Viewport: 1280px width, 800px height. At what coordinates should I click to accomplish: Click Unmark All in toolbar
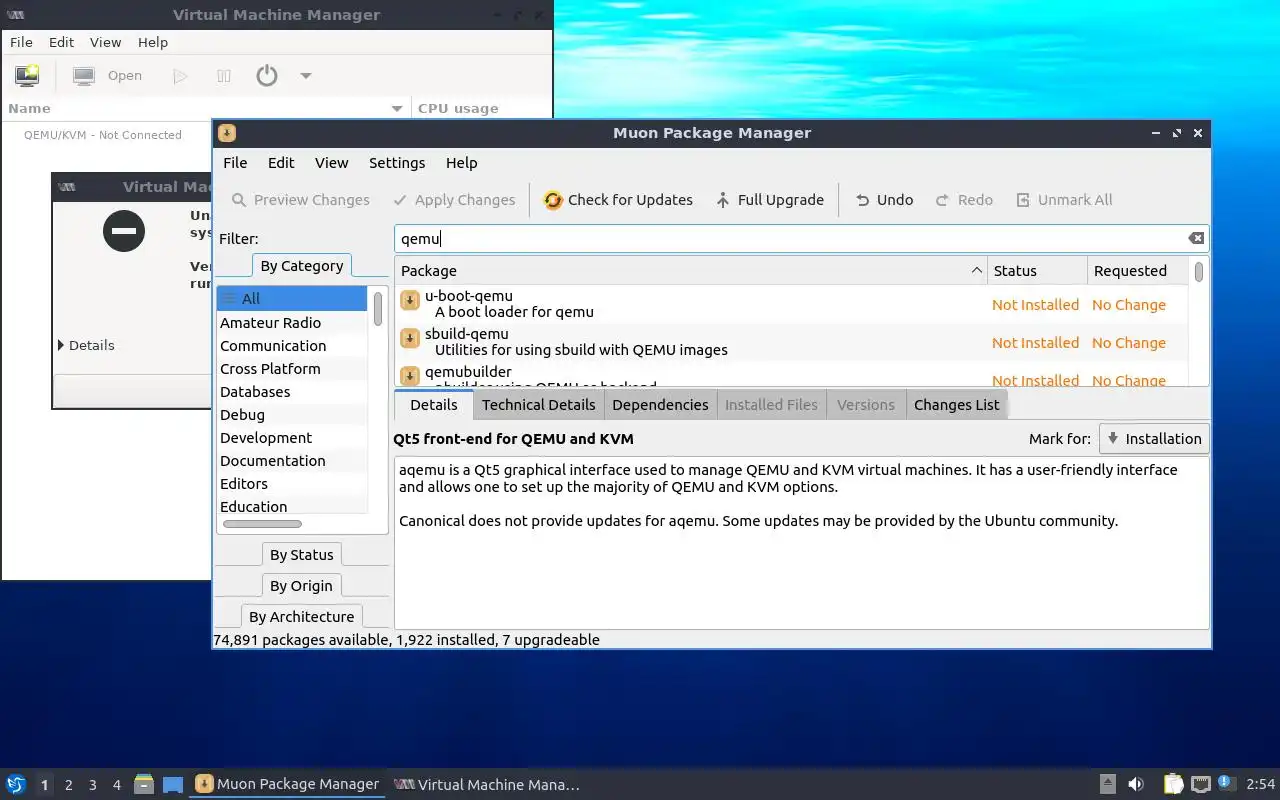pos(1064,200)
